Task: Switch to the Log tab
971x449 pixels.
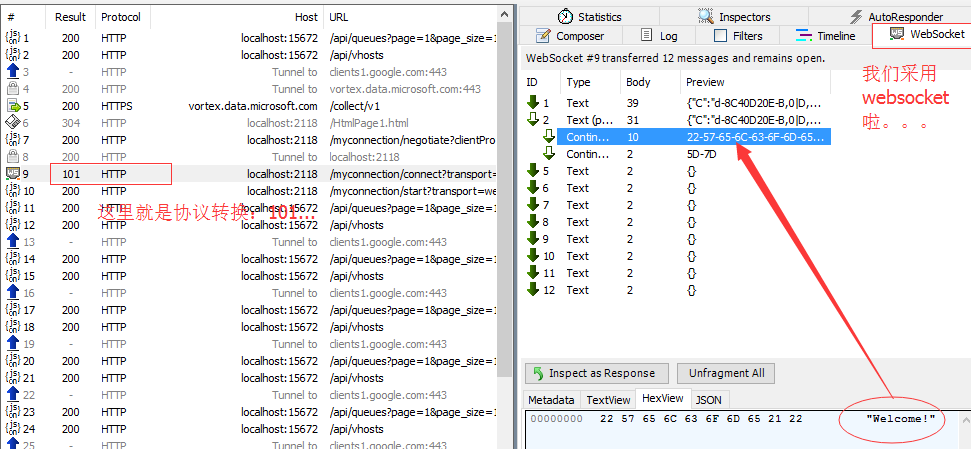Action: tap(659, 36)
